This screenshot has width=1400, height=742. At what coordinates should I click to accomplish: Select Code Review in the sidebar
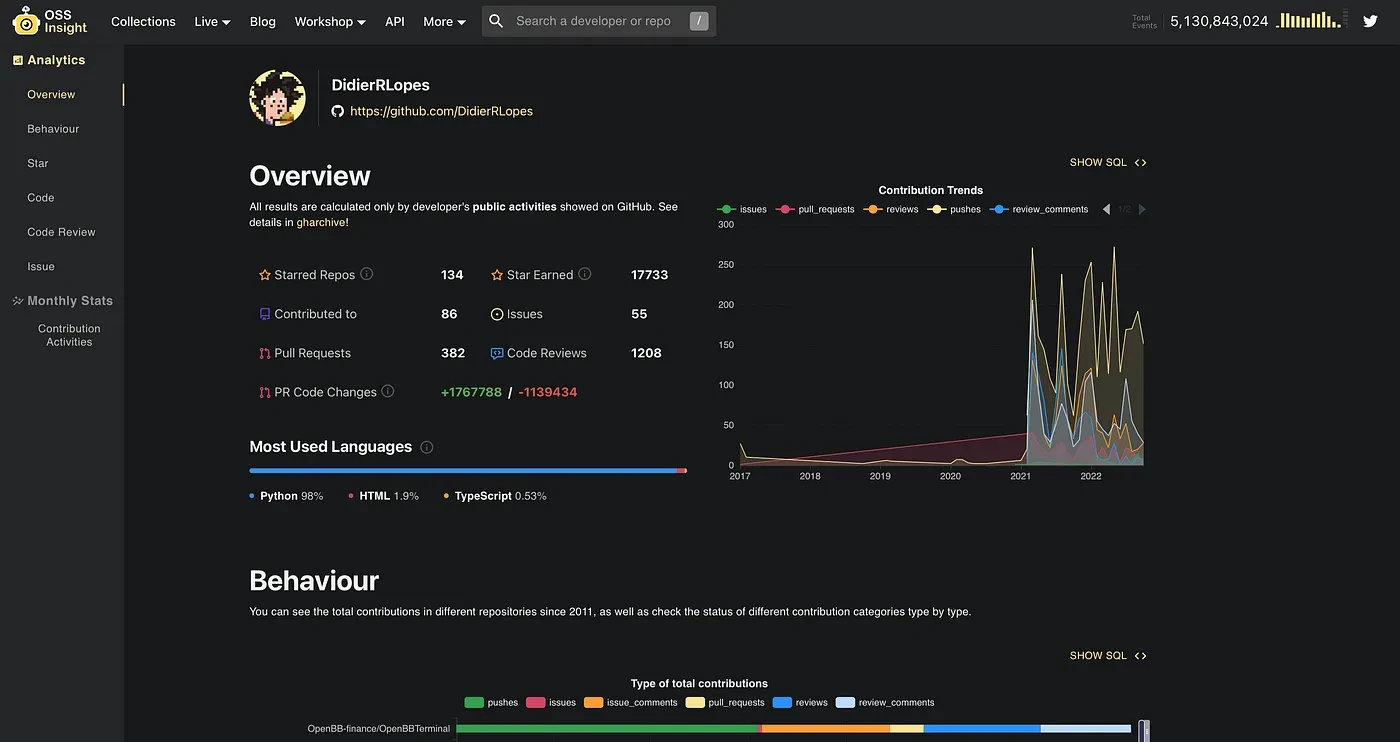(61, 232)
